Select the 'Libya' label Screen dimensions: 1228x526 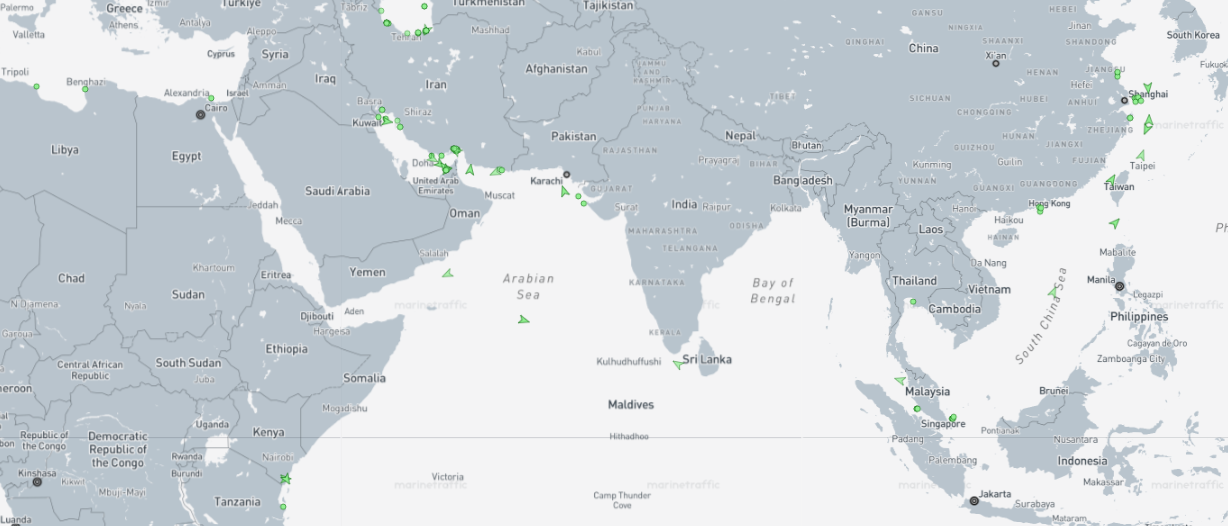65,150
